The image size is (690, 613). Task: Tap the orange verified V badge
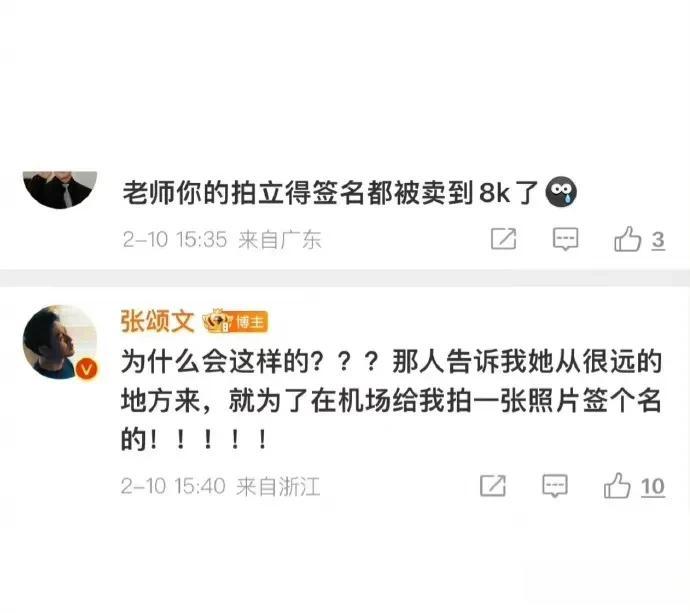coord(87,369)
